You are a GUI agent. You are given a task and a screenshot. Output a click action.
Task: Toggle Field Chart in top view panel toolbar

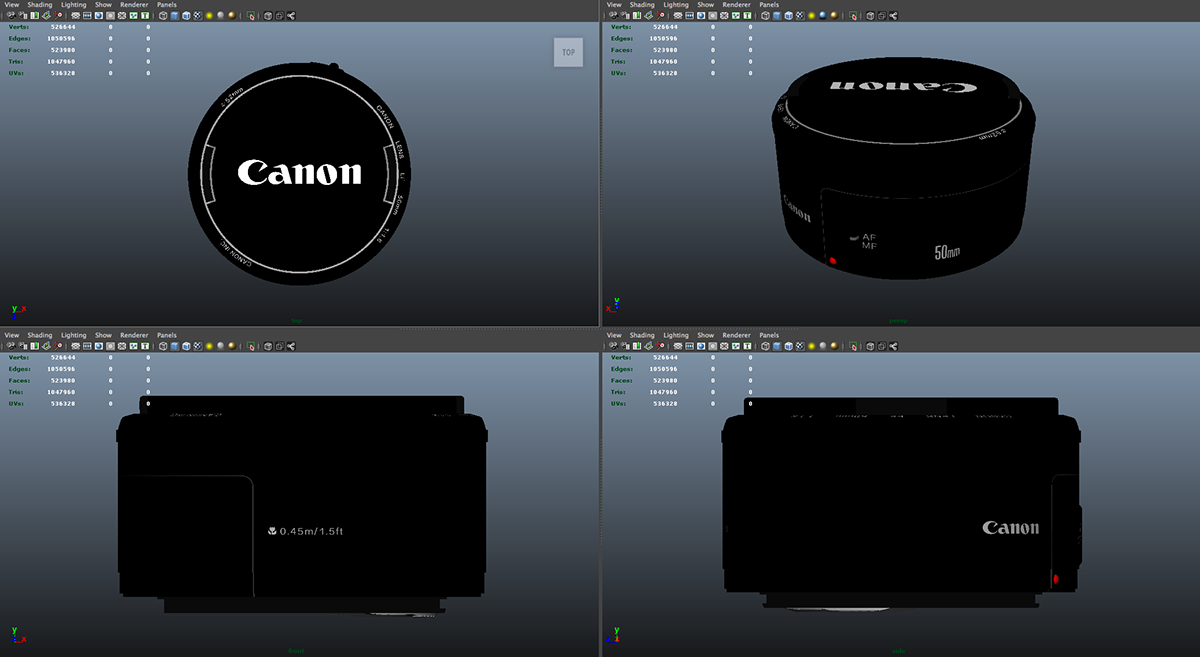[x=122, y=16]
